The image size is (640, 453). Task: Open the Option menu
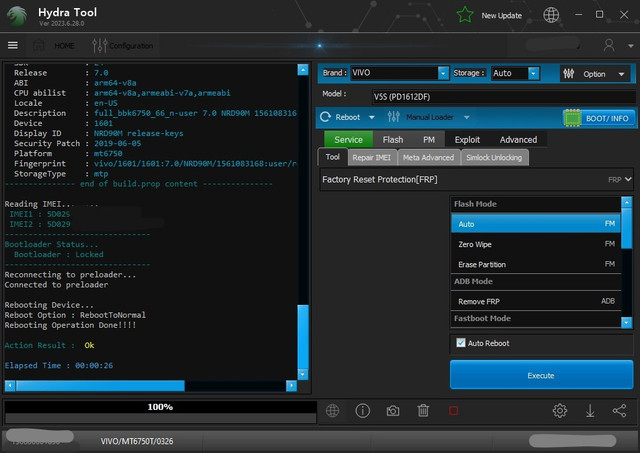pos(595,74)
